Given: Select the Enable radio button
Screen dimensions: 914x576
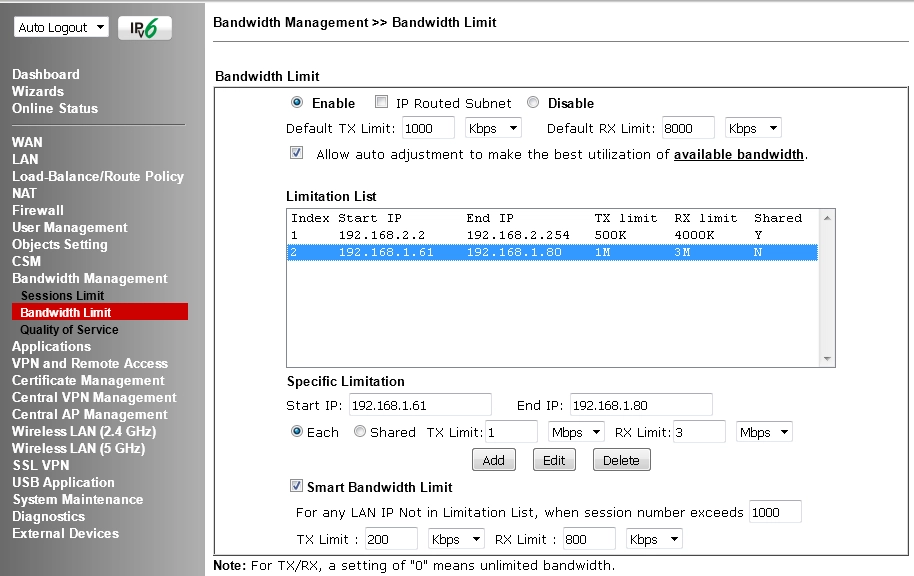Looking at the screenshot, I should click(297, 103).
